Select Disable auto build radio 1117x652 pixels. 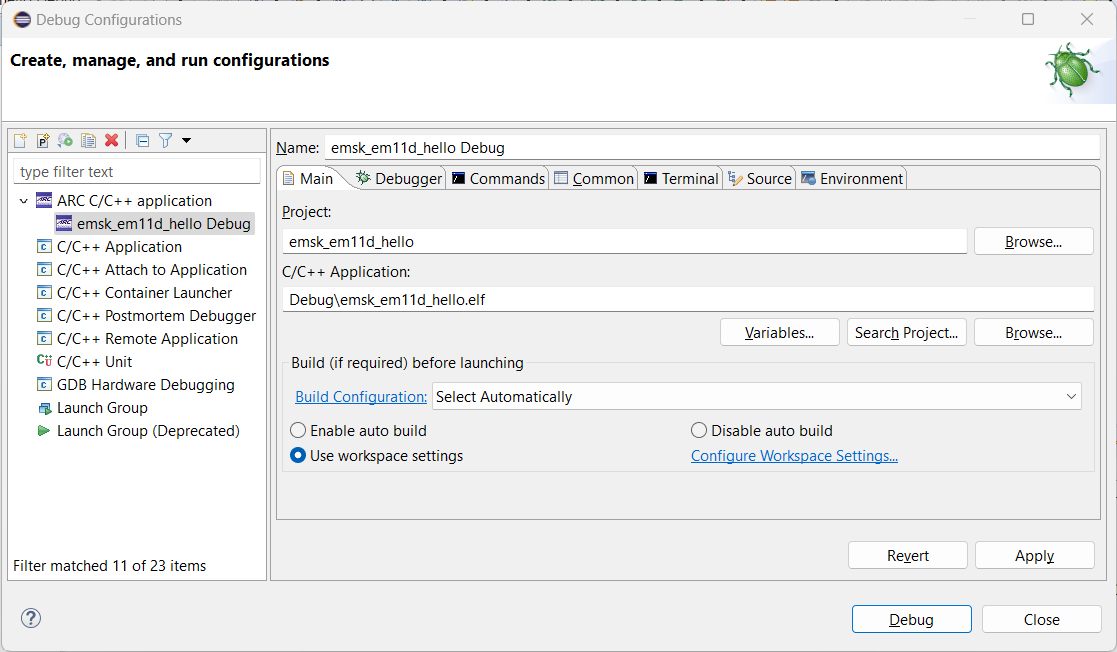(699, 430)
